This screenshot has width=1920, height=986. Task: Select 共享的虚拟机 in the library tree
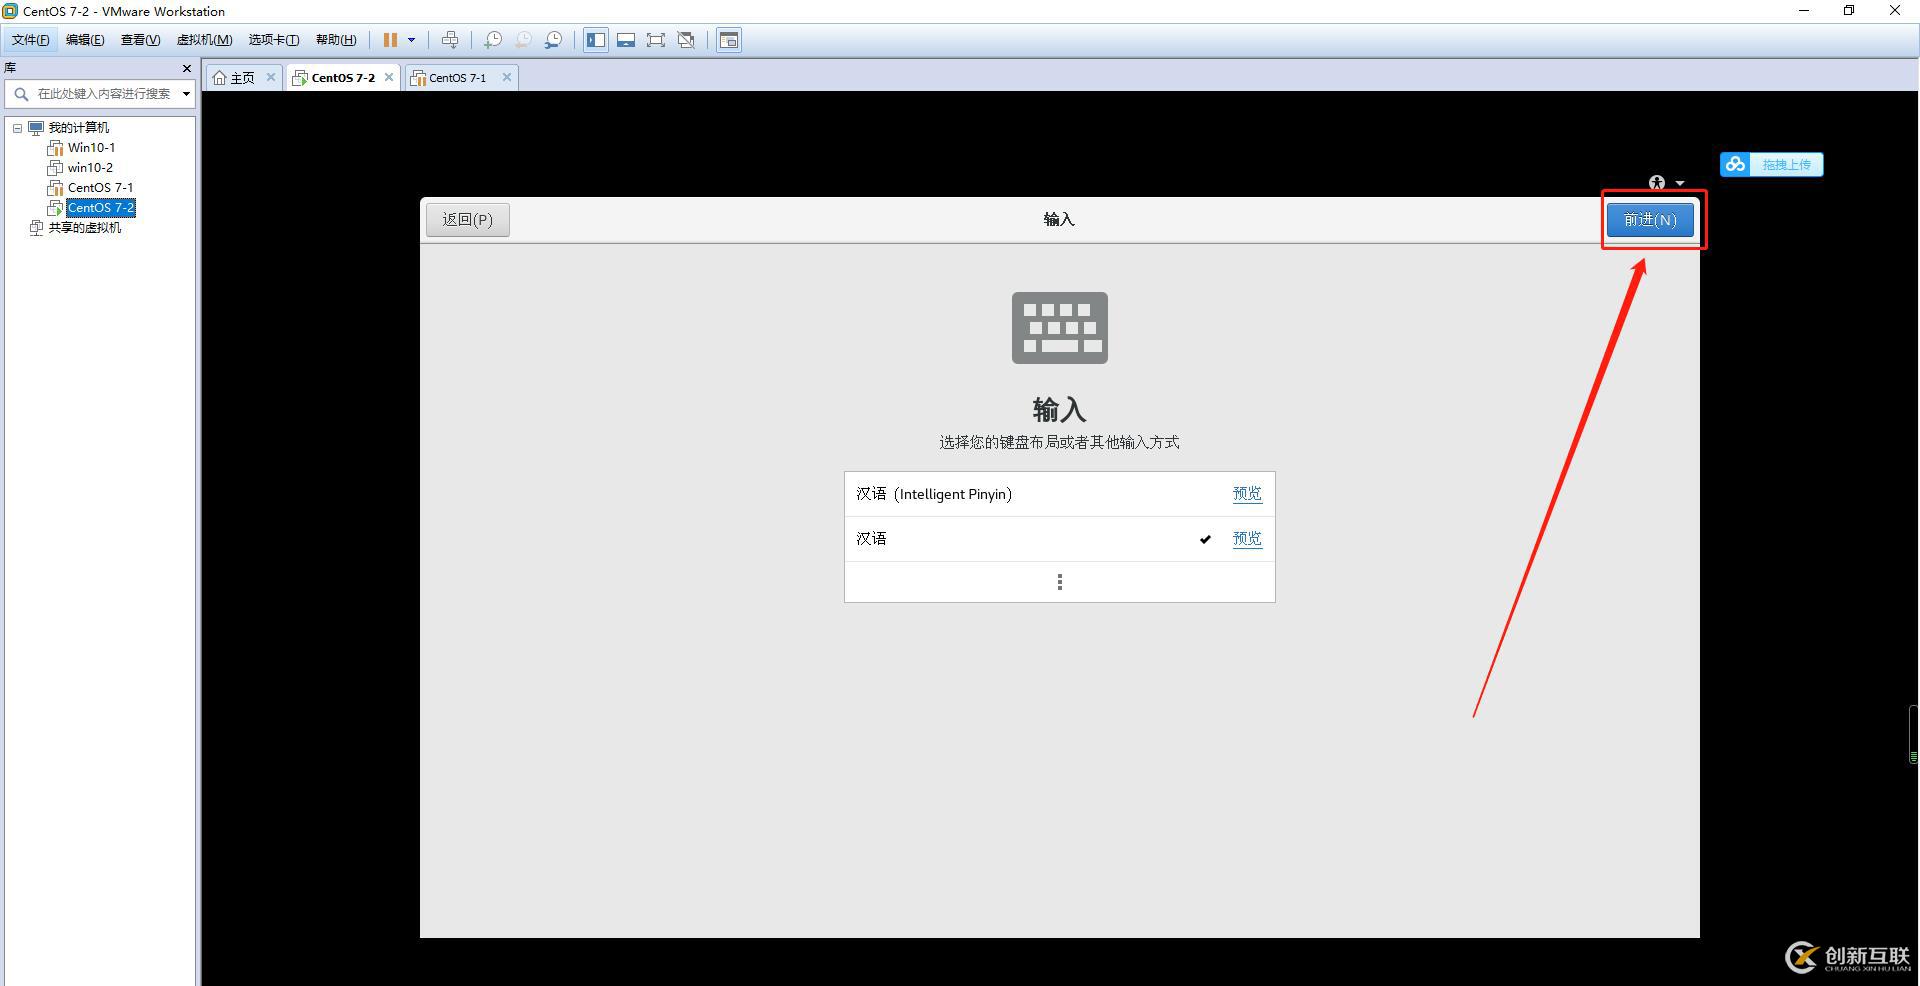click(85, 228)
